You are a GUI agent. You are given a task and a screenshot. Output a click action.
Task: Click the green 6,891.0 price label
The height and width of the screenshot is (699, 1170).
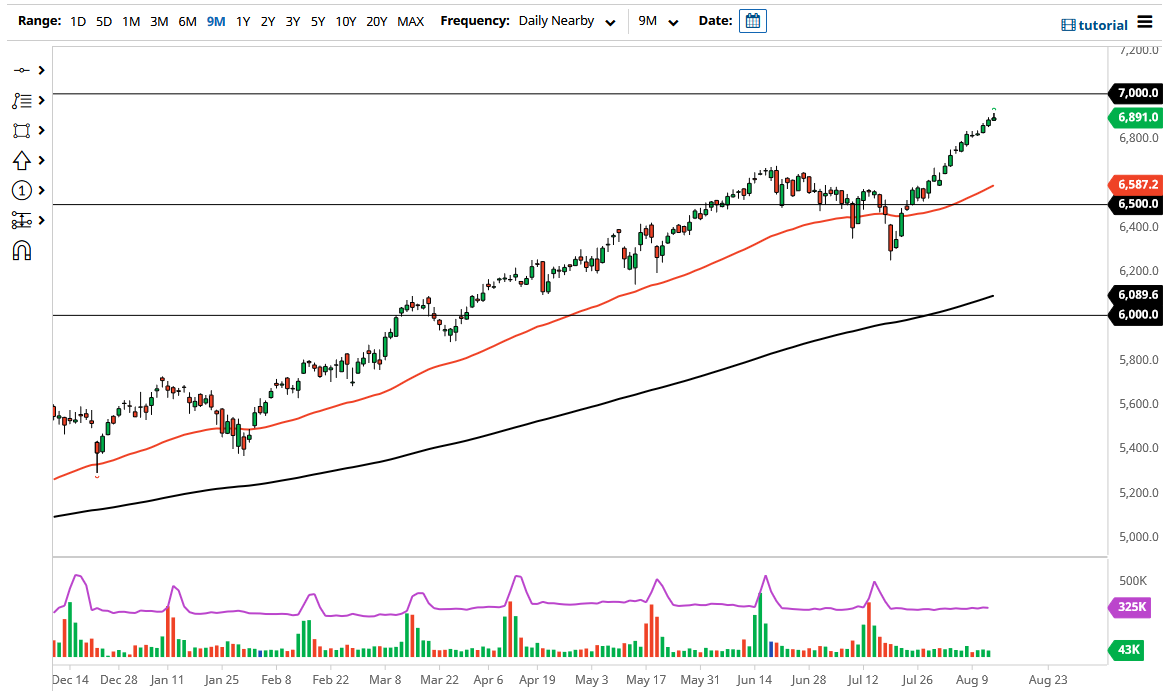1135,117
